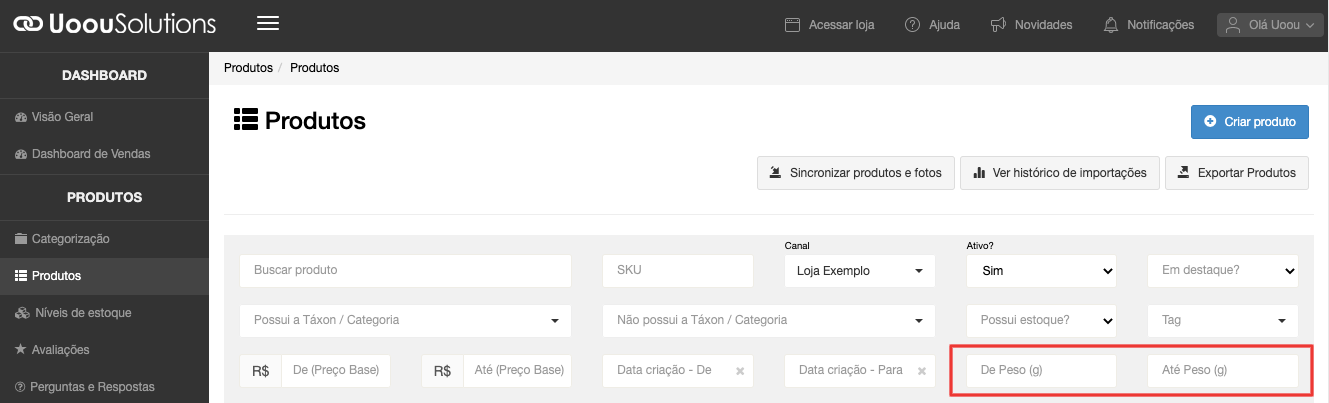1329x403 pixels.
Task: Clear Data criação - Para with x
Action: click(x=922, y=371)
